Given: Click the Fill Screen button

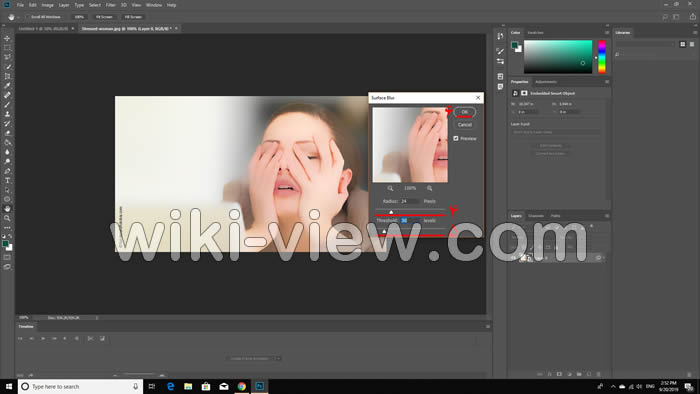Looking at the screenshot, I should pyautogui.click(x=133, y=17).
